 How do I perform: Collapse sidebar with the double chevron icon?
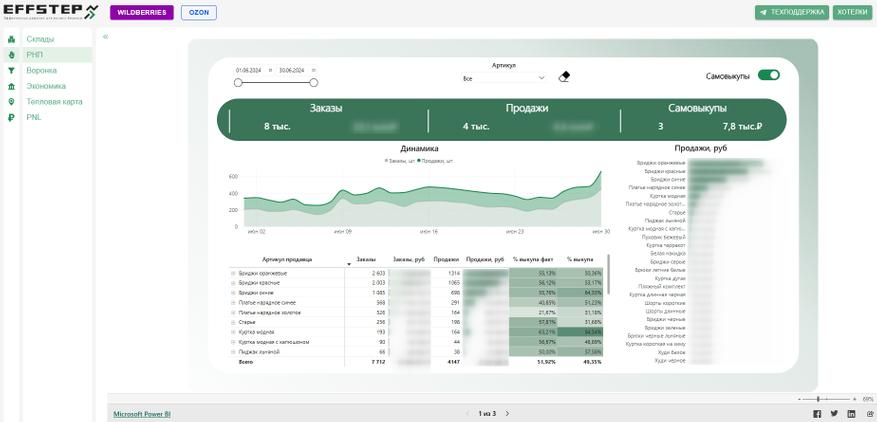click(x=105, y=36)
